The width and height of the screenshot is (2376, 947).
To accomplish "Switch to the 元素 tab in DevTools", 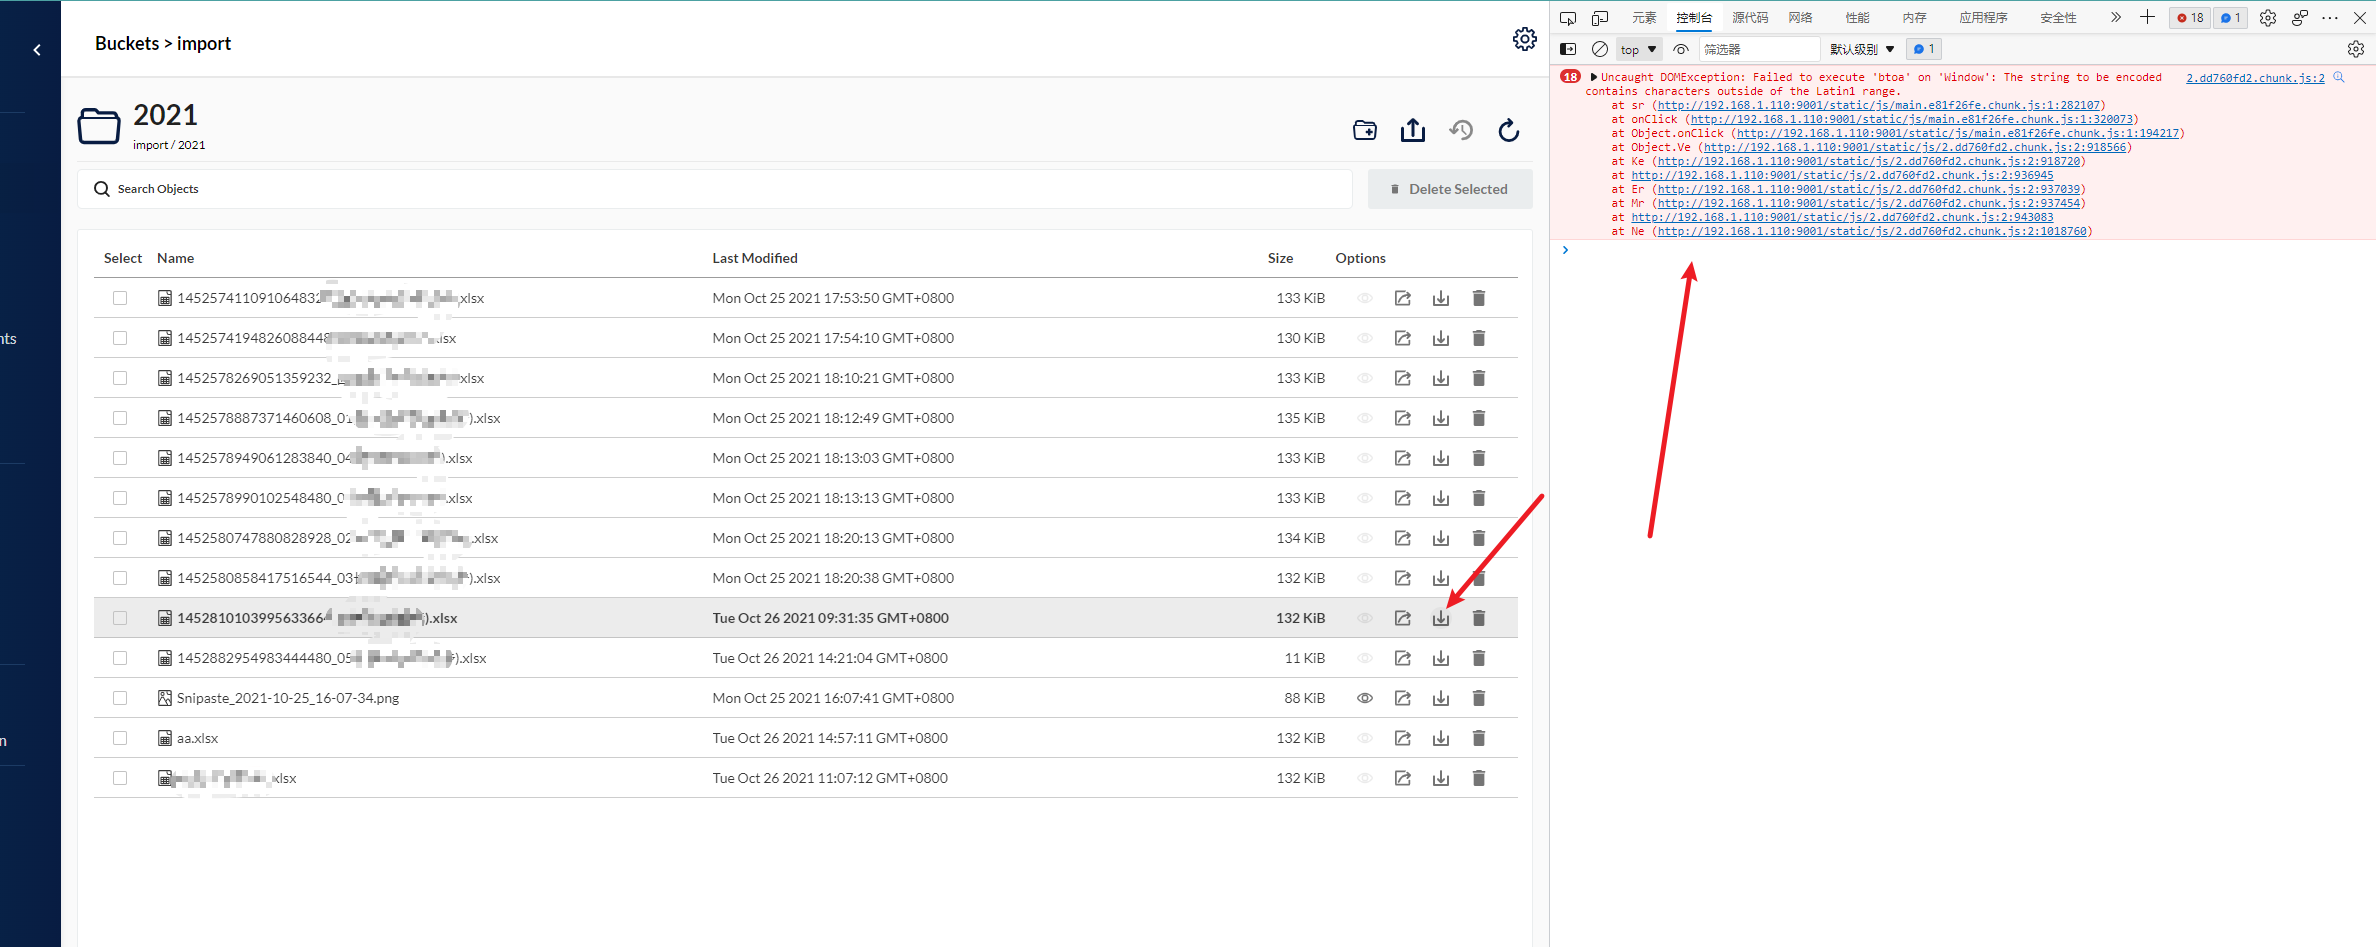I will tap(1644, 17).
